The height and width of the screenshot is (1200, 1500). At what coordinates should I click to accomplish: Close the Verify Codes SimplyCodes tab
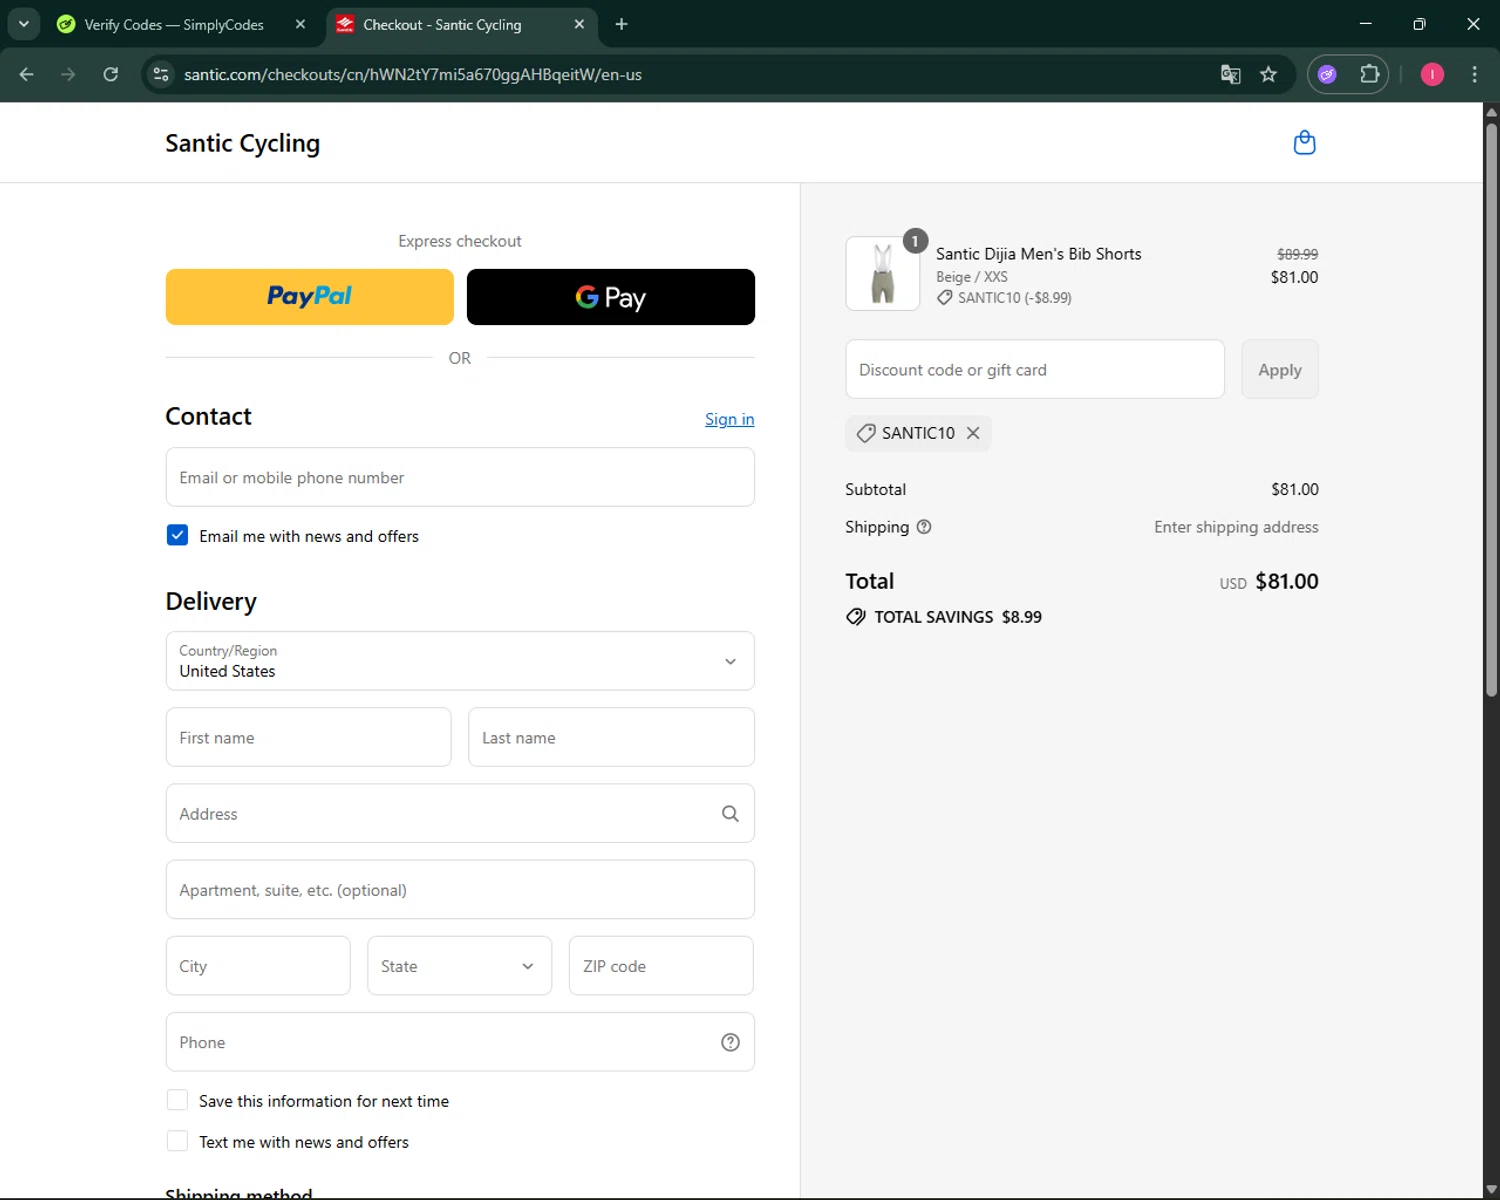(x=300, y=24)
